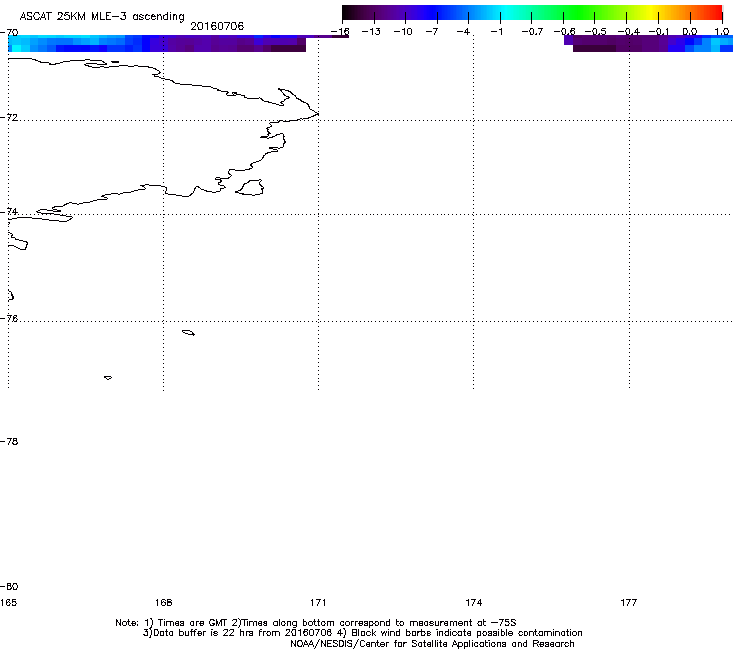The image size is (740, 650).
Task: Click the data swath near top-left at -70
Action: (157, 43)
